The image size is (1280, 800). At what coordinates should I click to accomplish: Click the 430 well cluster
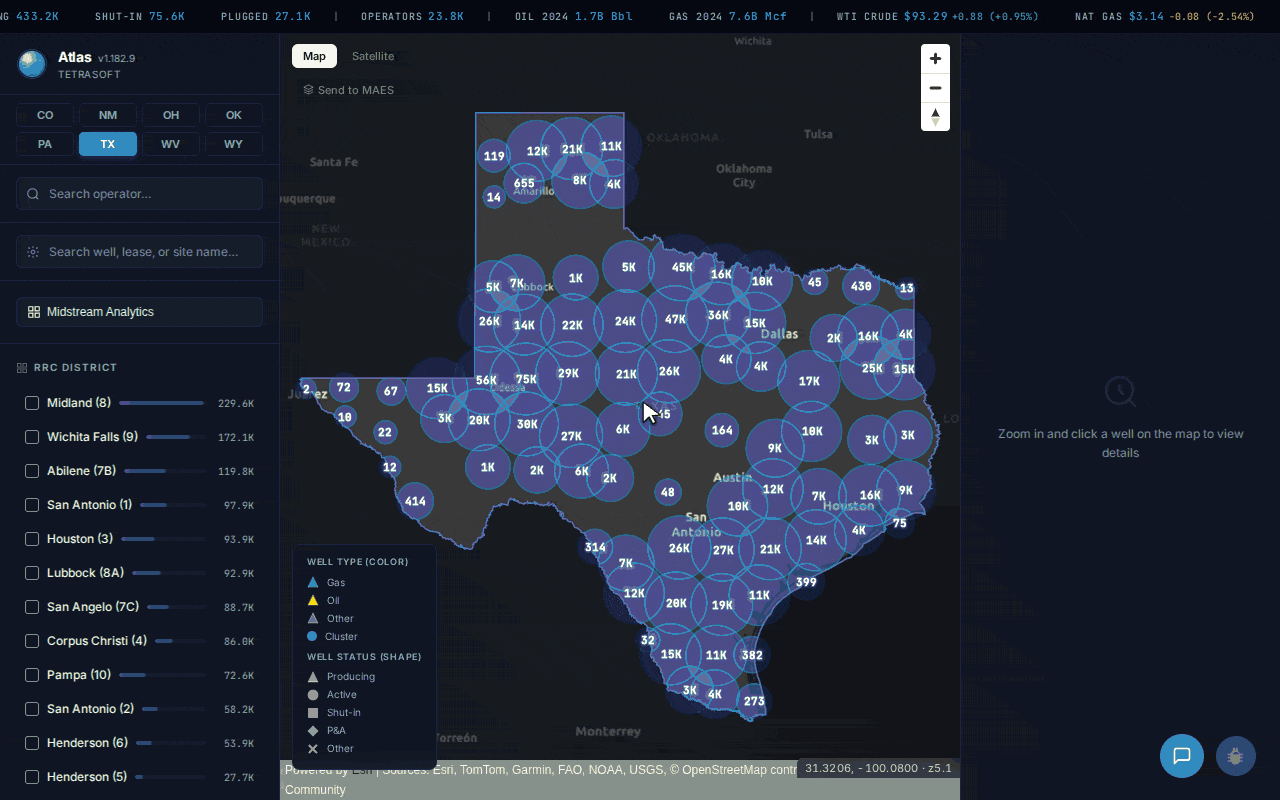click(x=860, y=286)
